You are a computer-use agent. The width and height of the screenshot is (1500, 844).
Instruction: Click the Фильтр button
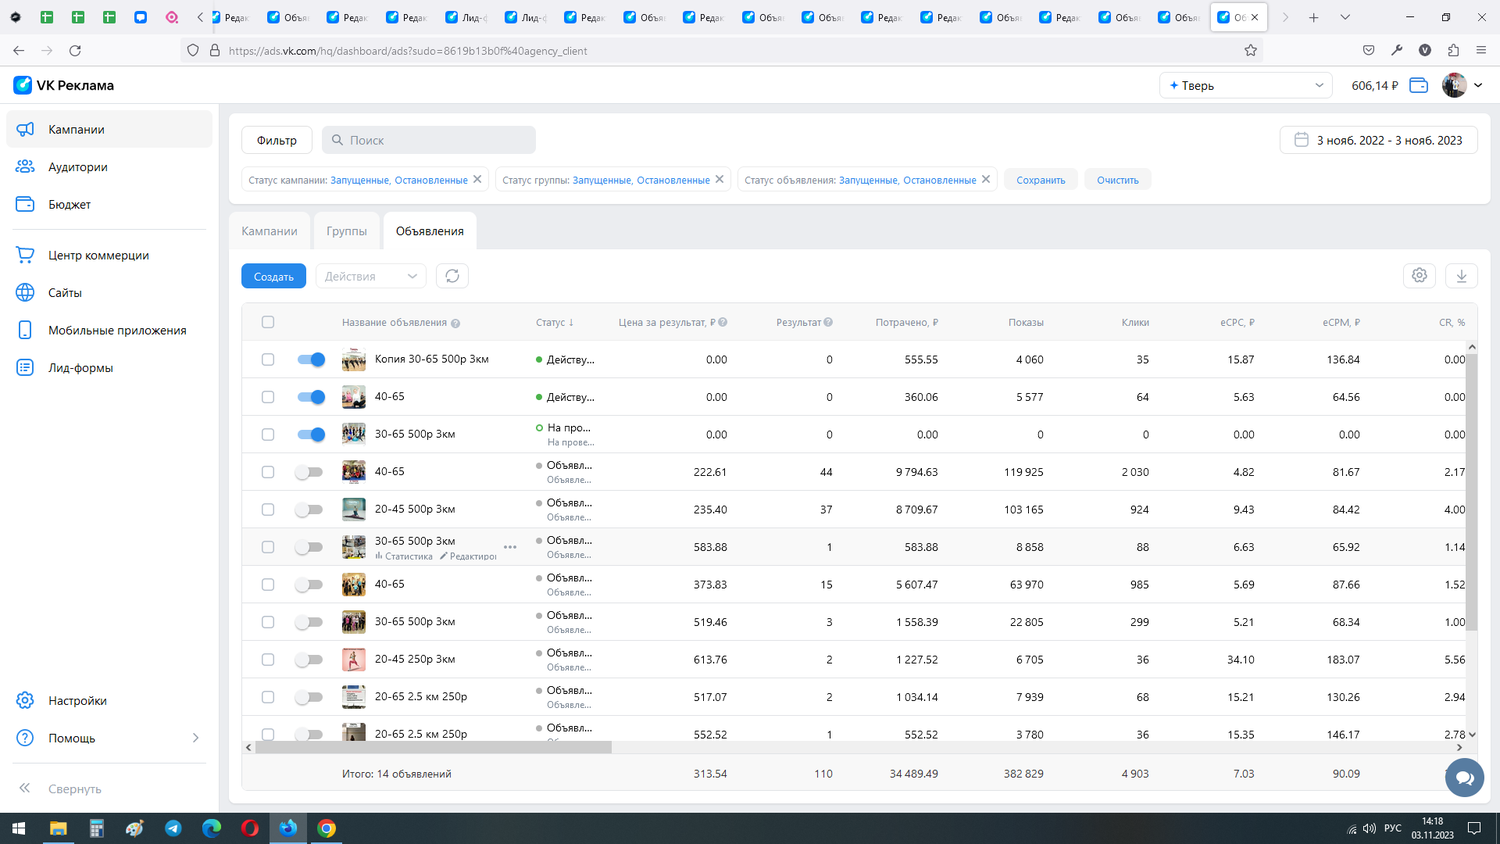point(277,140)
